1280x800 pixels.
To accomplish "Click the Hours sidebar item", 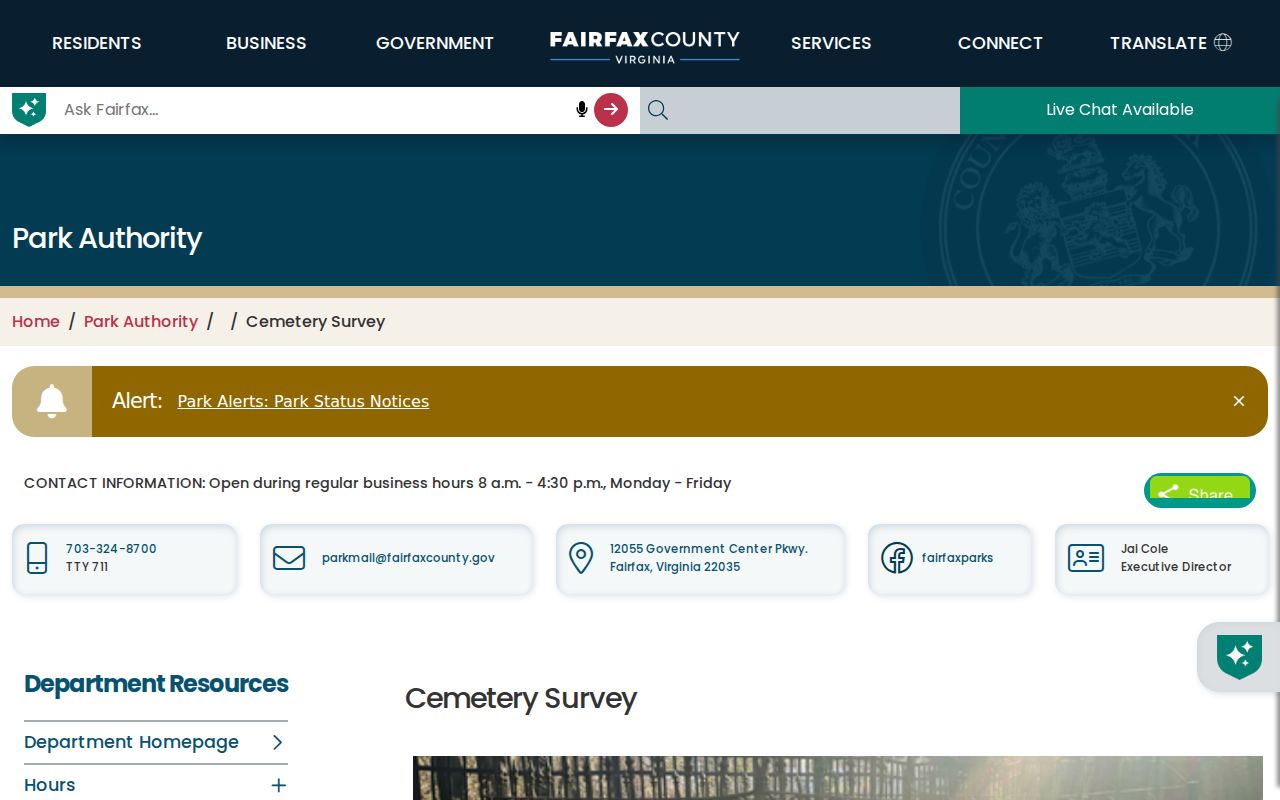I will coord(50,785).
